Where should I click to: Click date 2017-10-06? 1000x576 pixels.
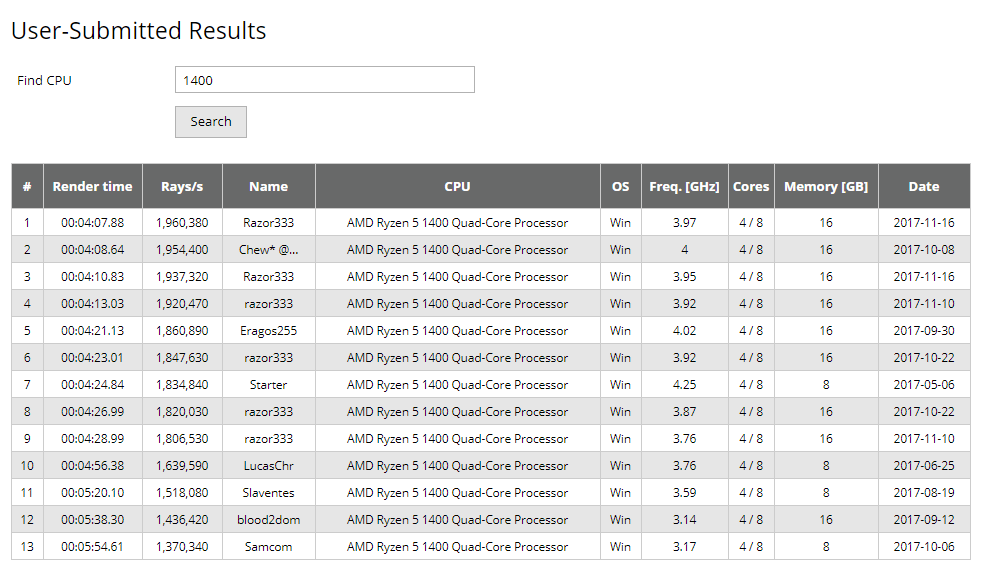click(924, 547)
